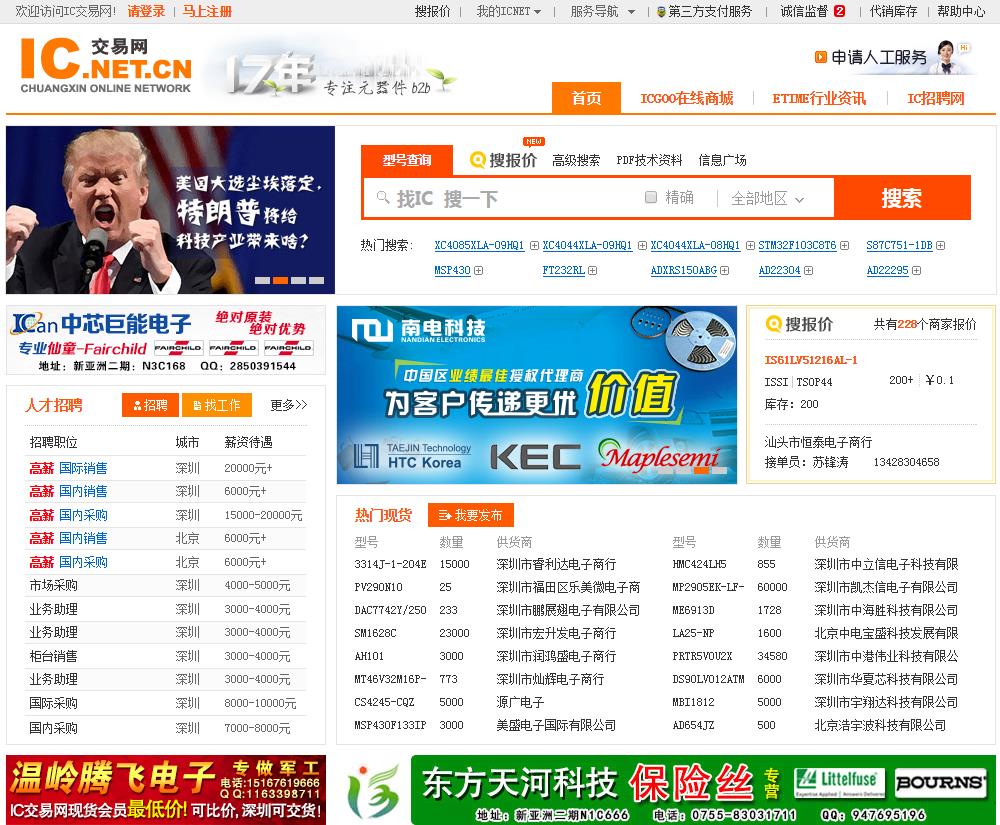
Task: Click the IS61LV51216AL-1 quote link
Action: (x=811, y=360)
